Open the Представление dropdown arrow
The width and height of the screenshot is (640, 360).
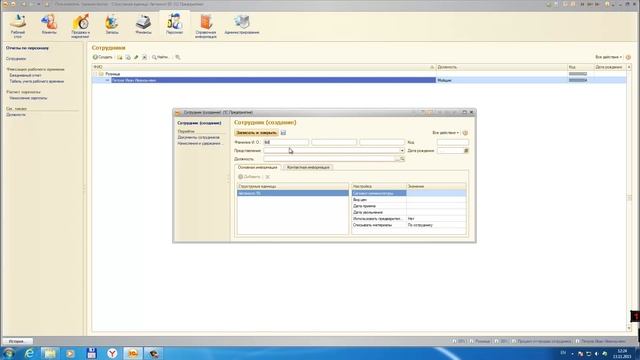(x=402, y=151)
